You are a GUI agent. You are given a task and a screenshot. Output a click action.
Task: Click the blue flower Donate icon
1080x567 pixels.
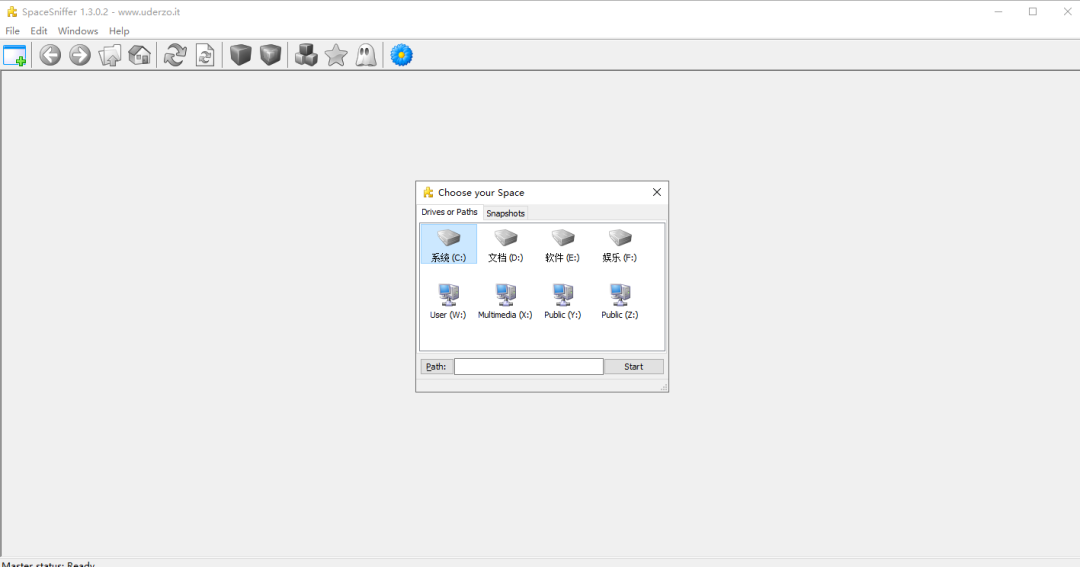pos(402,55)
